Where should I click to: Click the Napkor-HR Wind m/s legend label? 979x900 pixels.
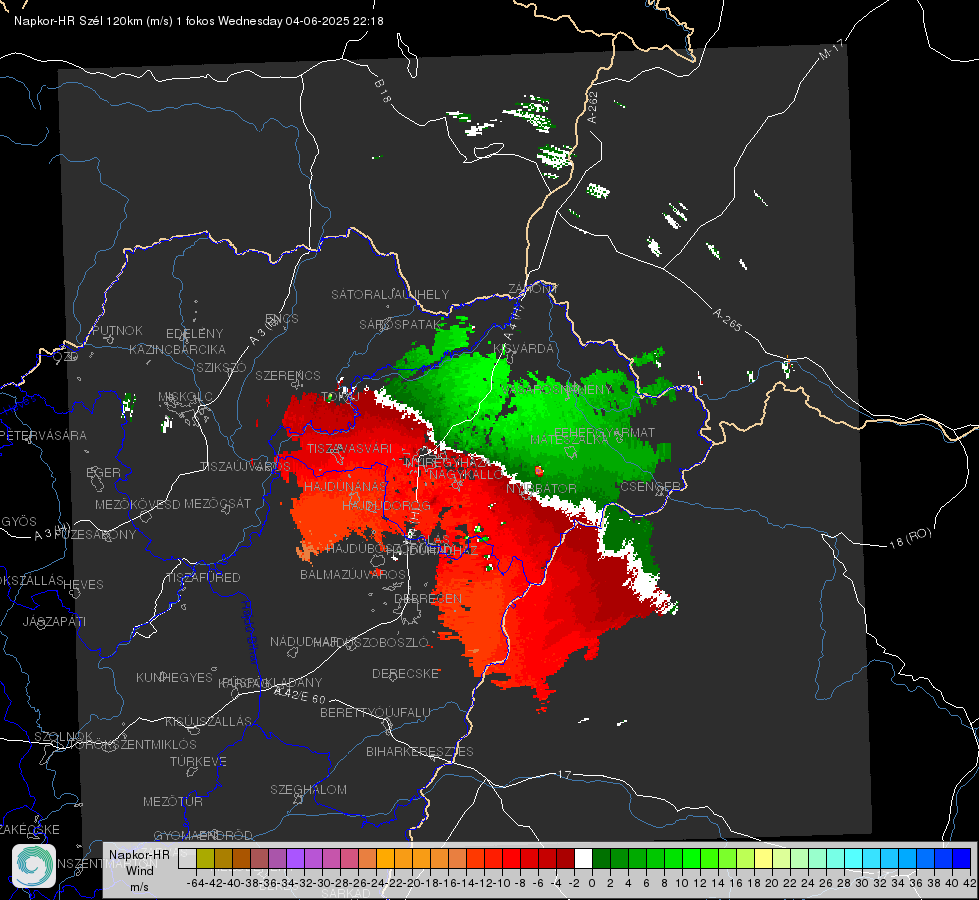point(139,870)
